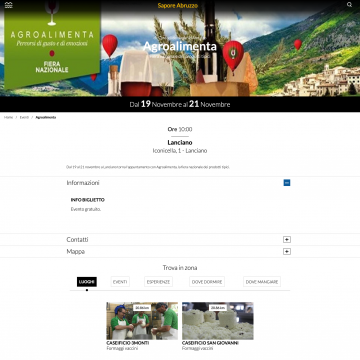Screen dimensions: 360x360
Task: Open the Caseificio San Giovanni photo
Action: [218, 321]
